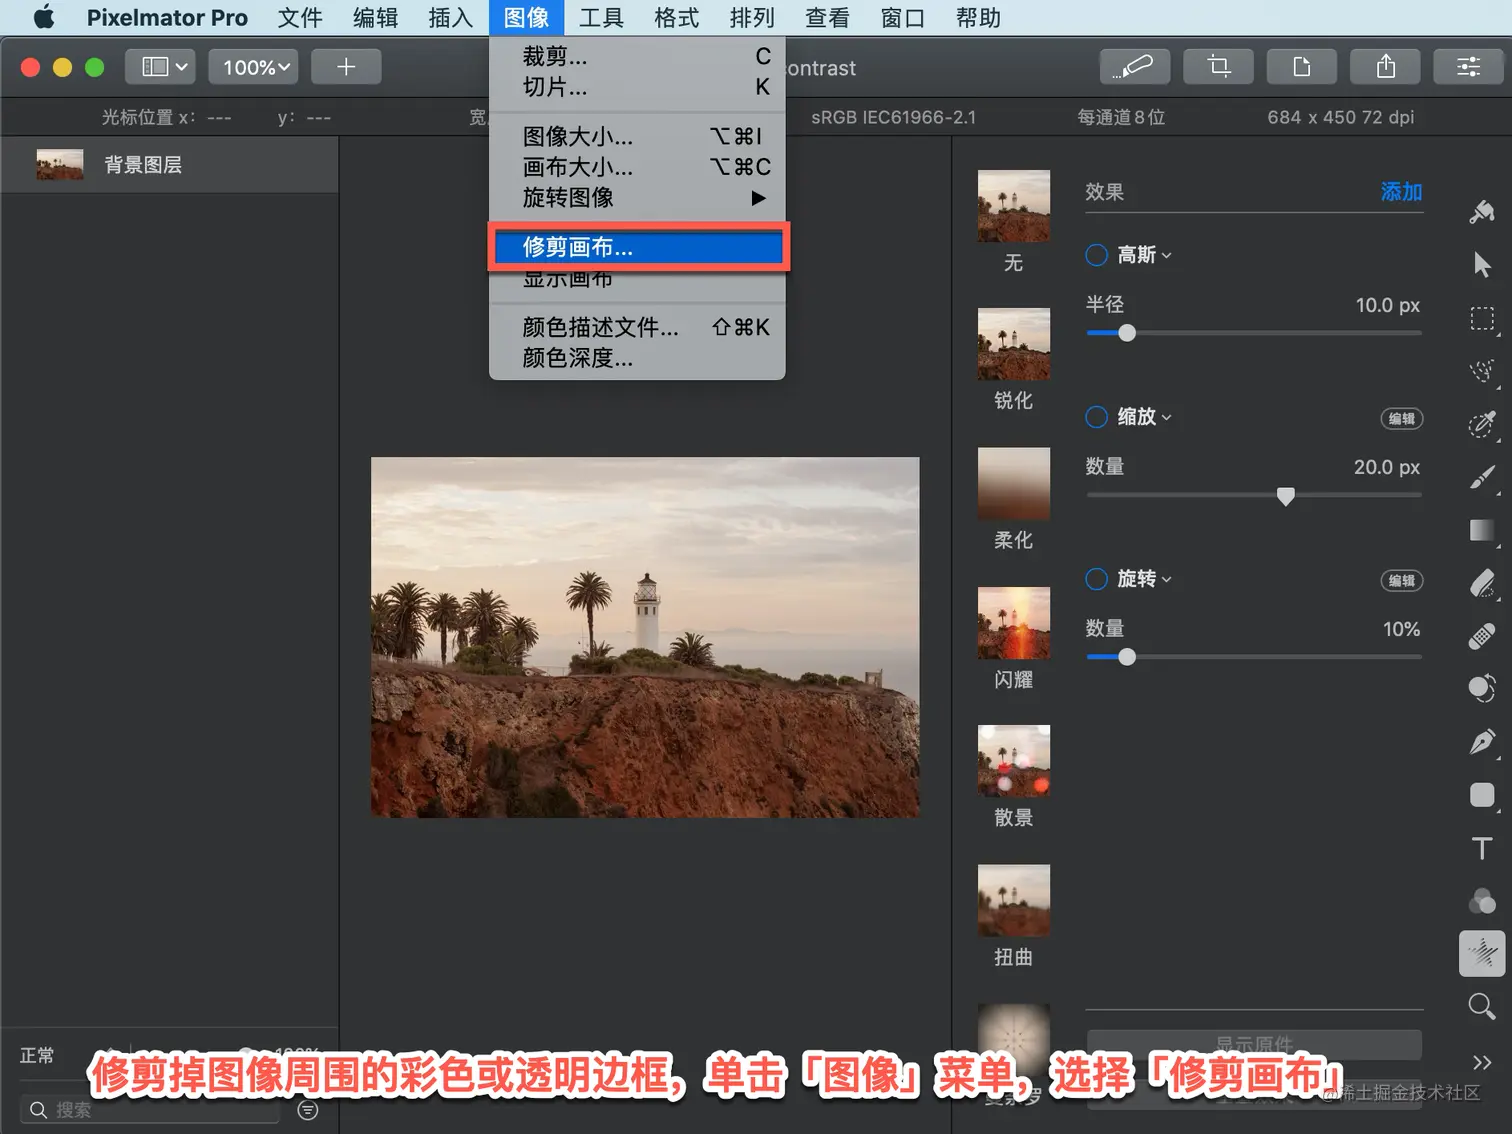1512x1134 pixels.
Task: Click 编辑 button for 缩放 effect
Action: pos(1401,418)
